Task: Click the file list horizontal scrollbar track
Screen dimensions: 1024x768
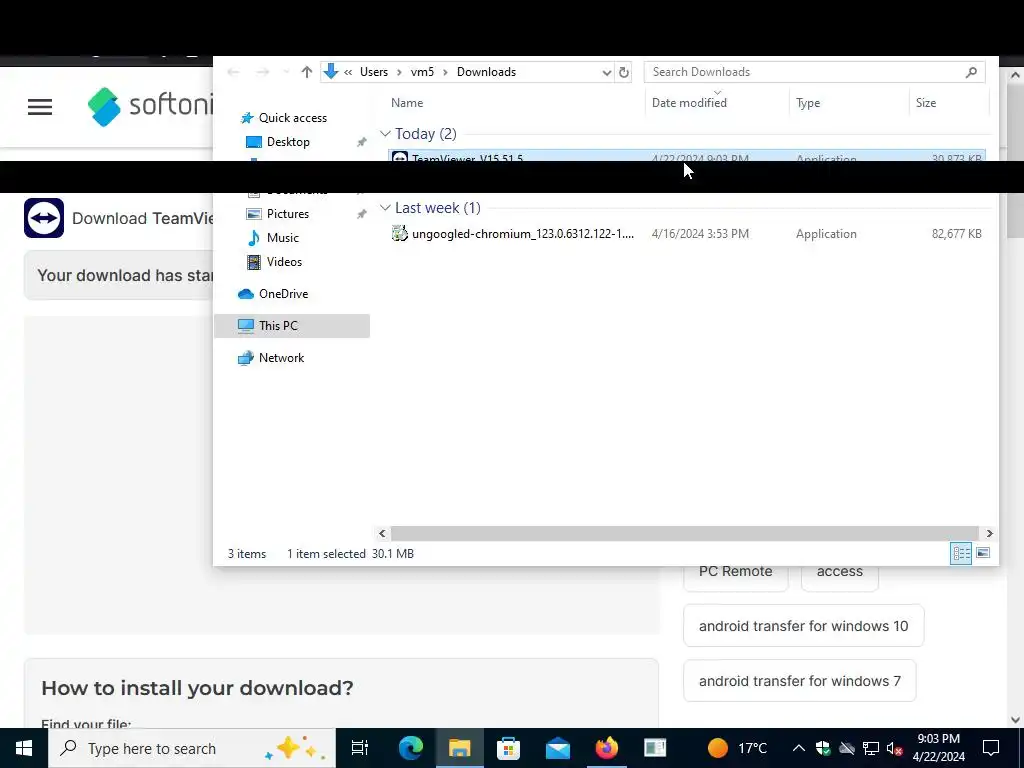Action: point(684,534)
